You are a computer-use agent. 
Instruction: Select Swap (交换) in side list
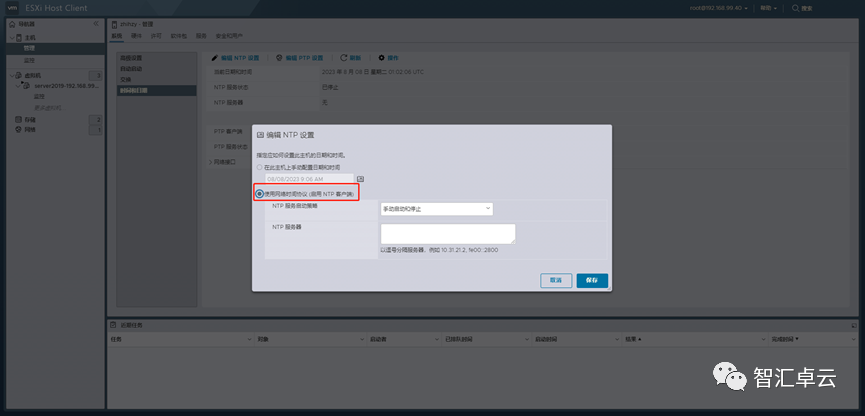click(156, 79)
